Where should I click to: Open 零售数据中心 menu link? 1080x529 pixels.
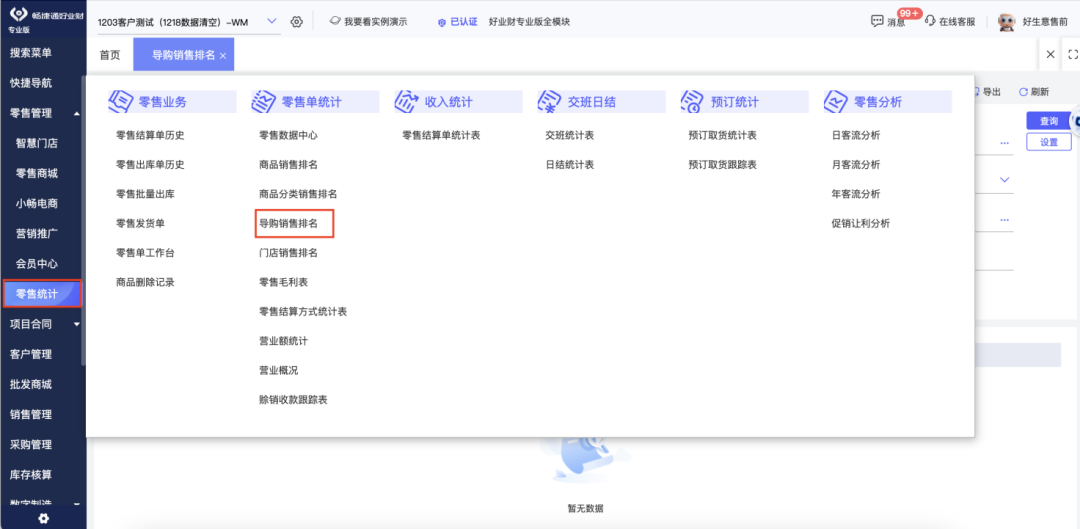click(x=288, y=136)
